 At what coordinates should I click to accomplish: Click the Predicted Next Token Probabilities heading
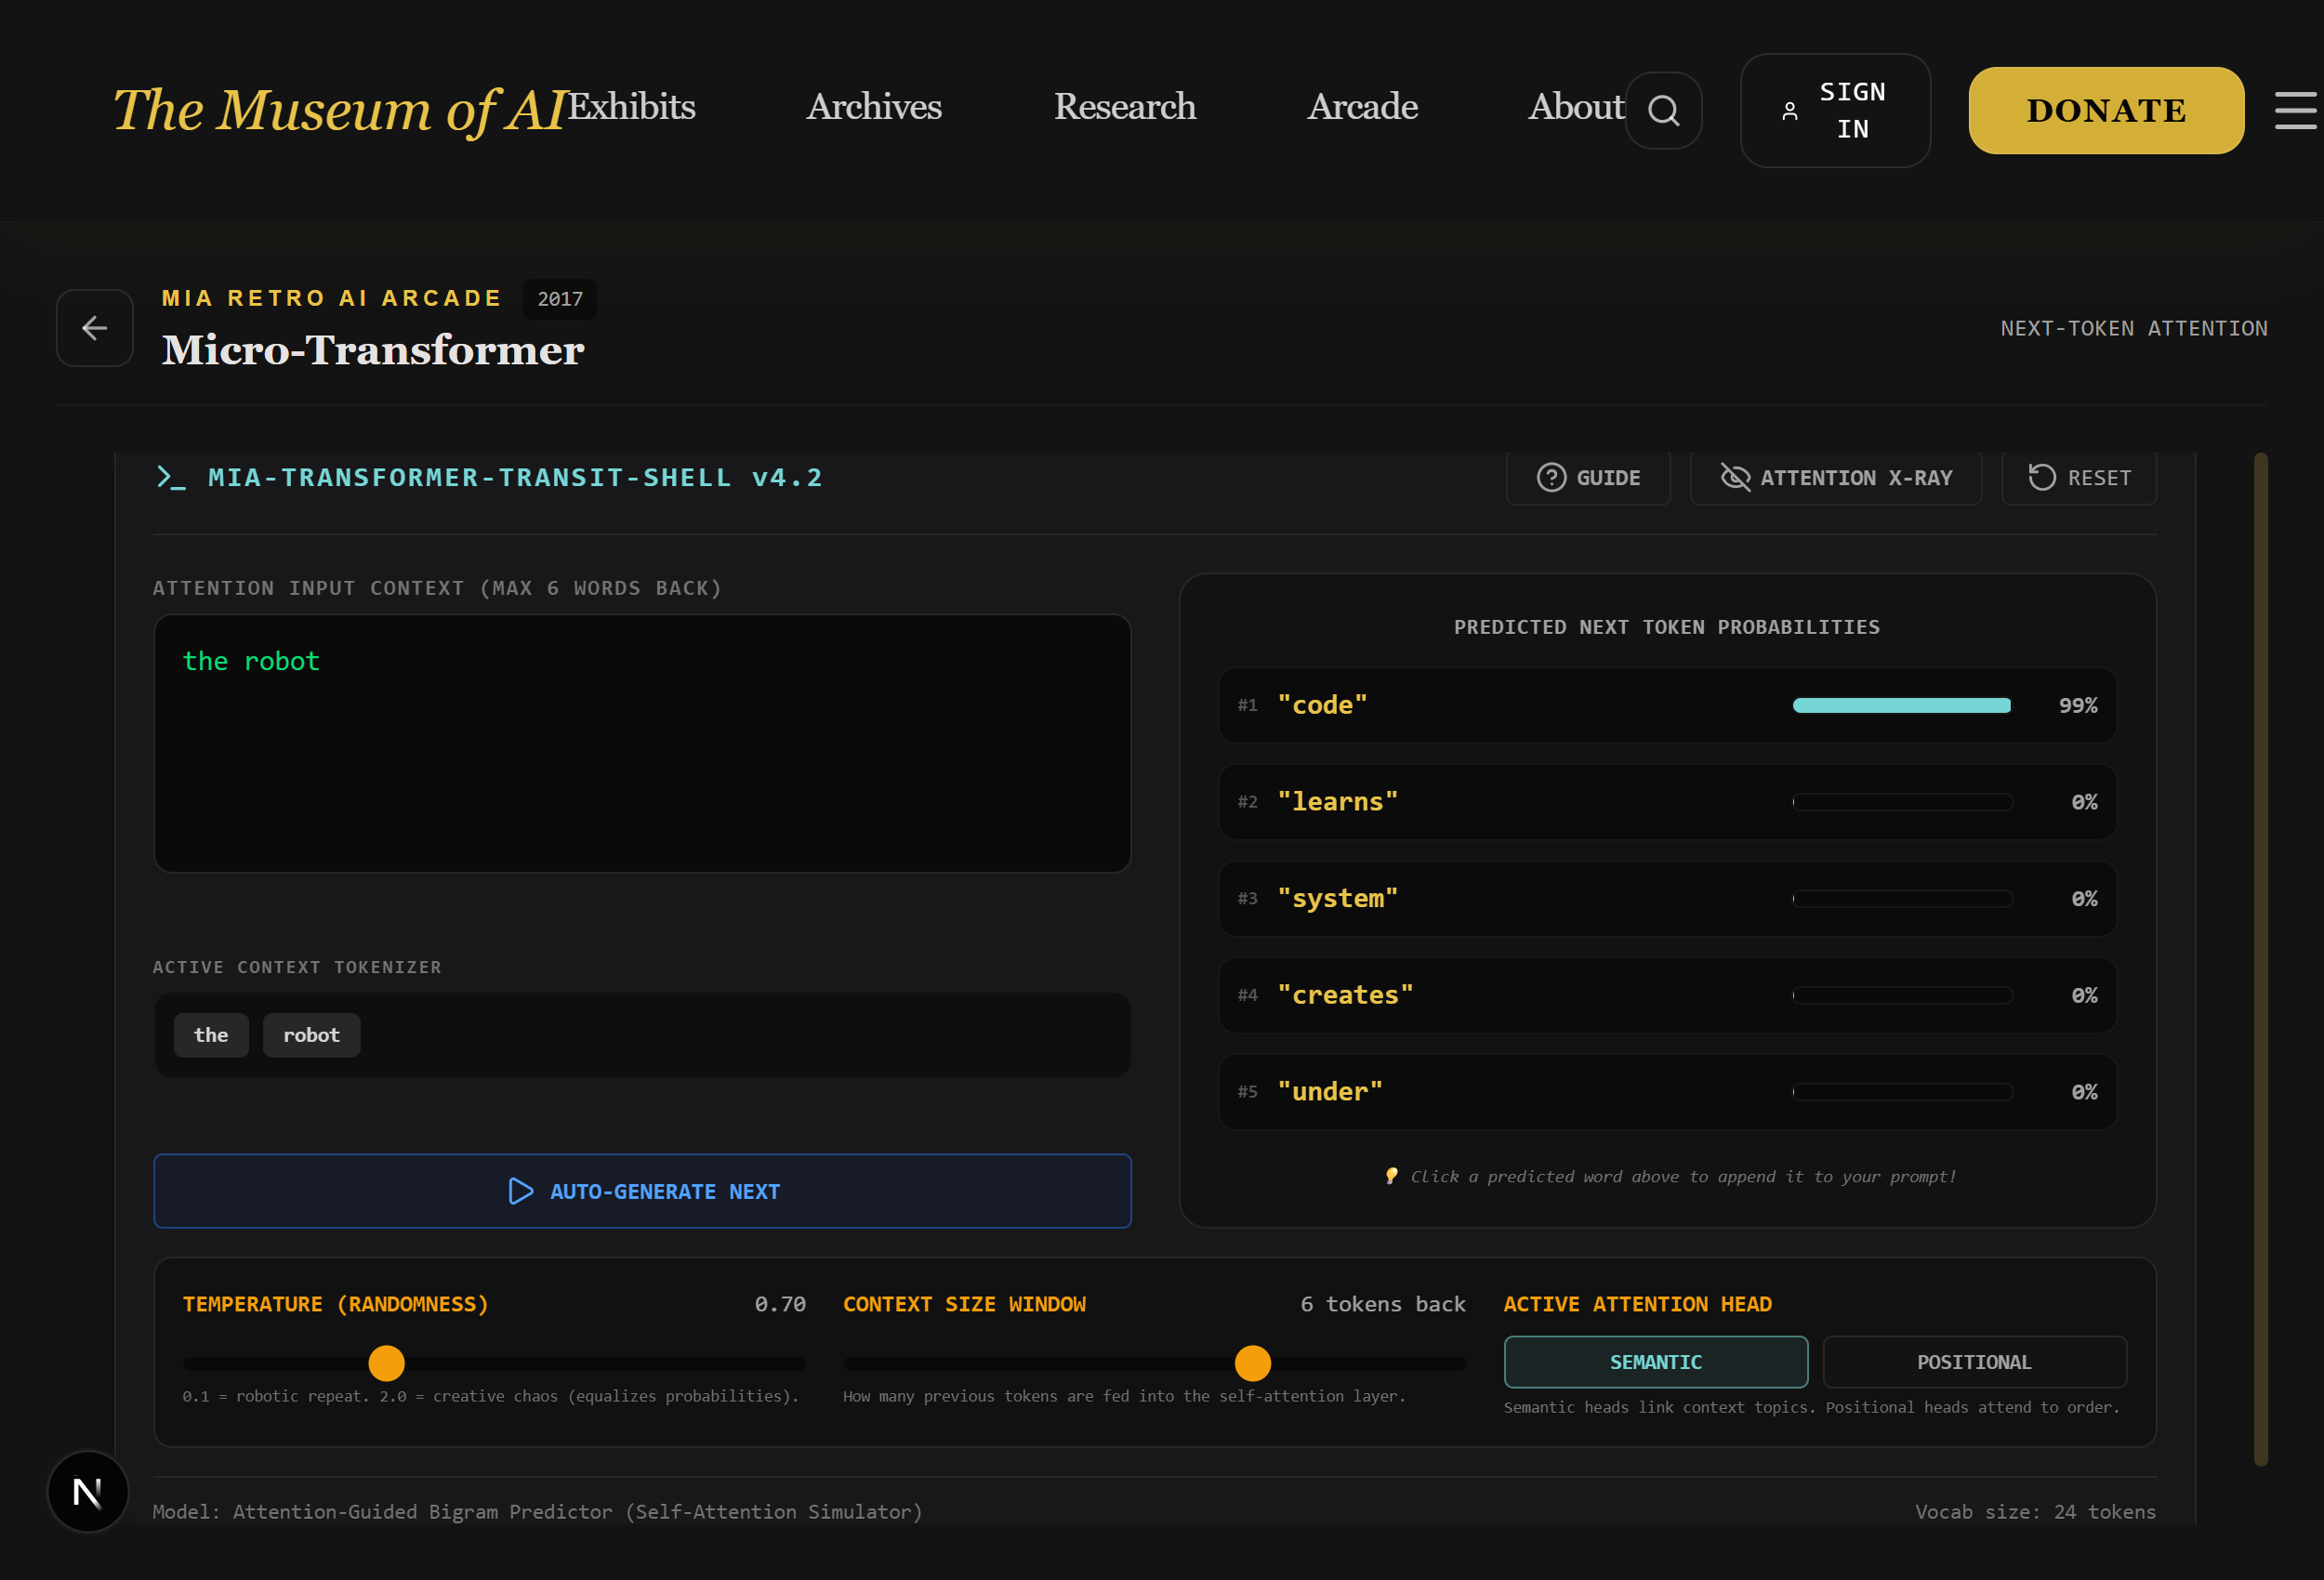pyautogui.click(x=1667, y=627)
